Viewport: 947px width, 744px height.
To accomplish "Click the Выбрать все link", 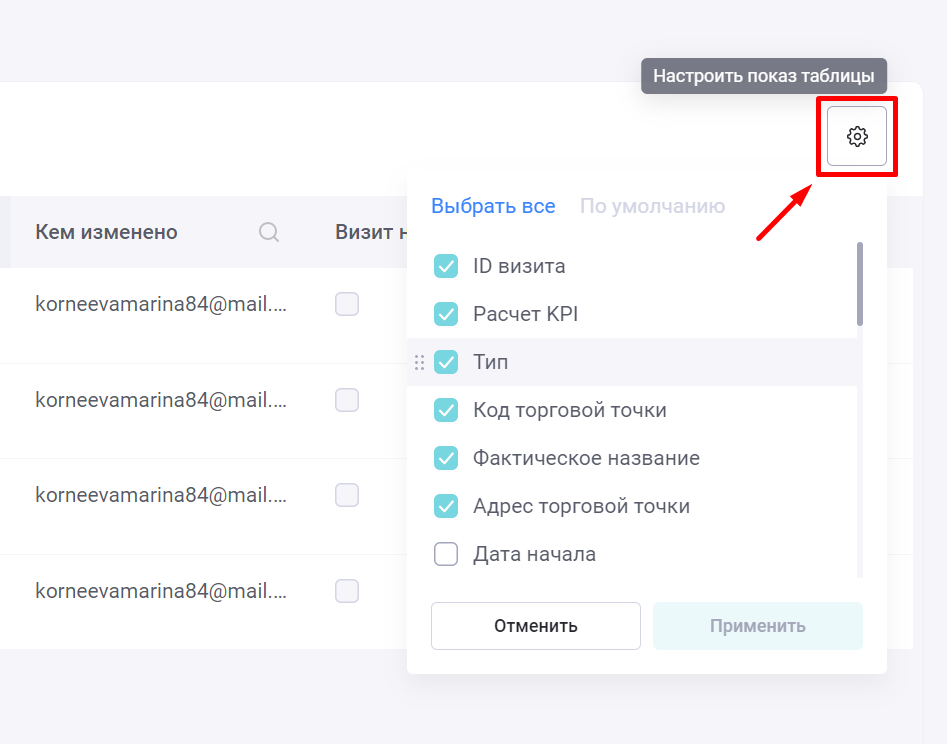I will click(x=493, y=206).
